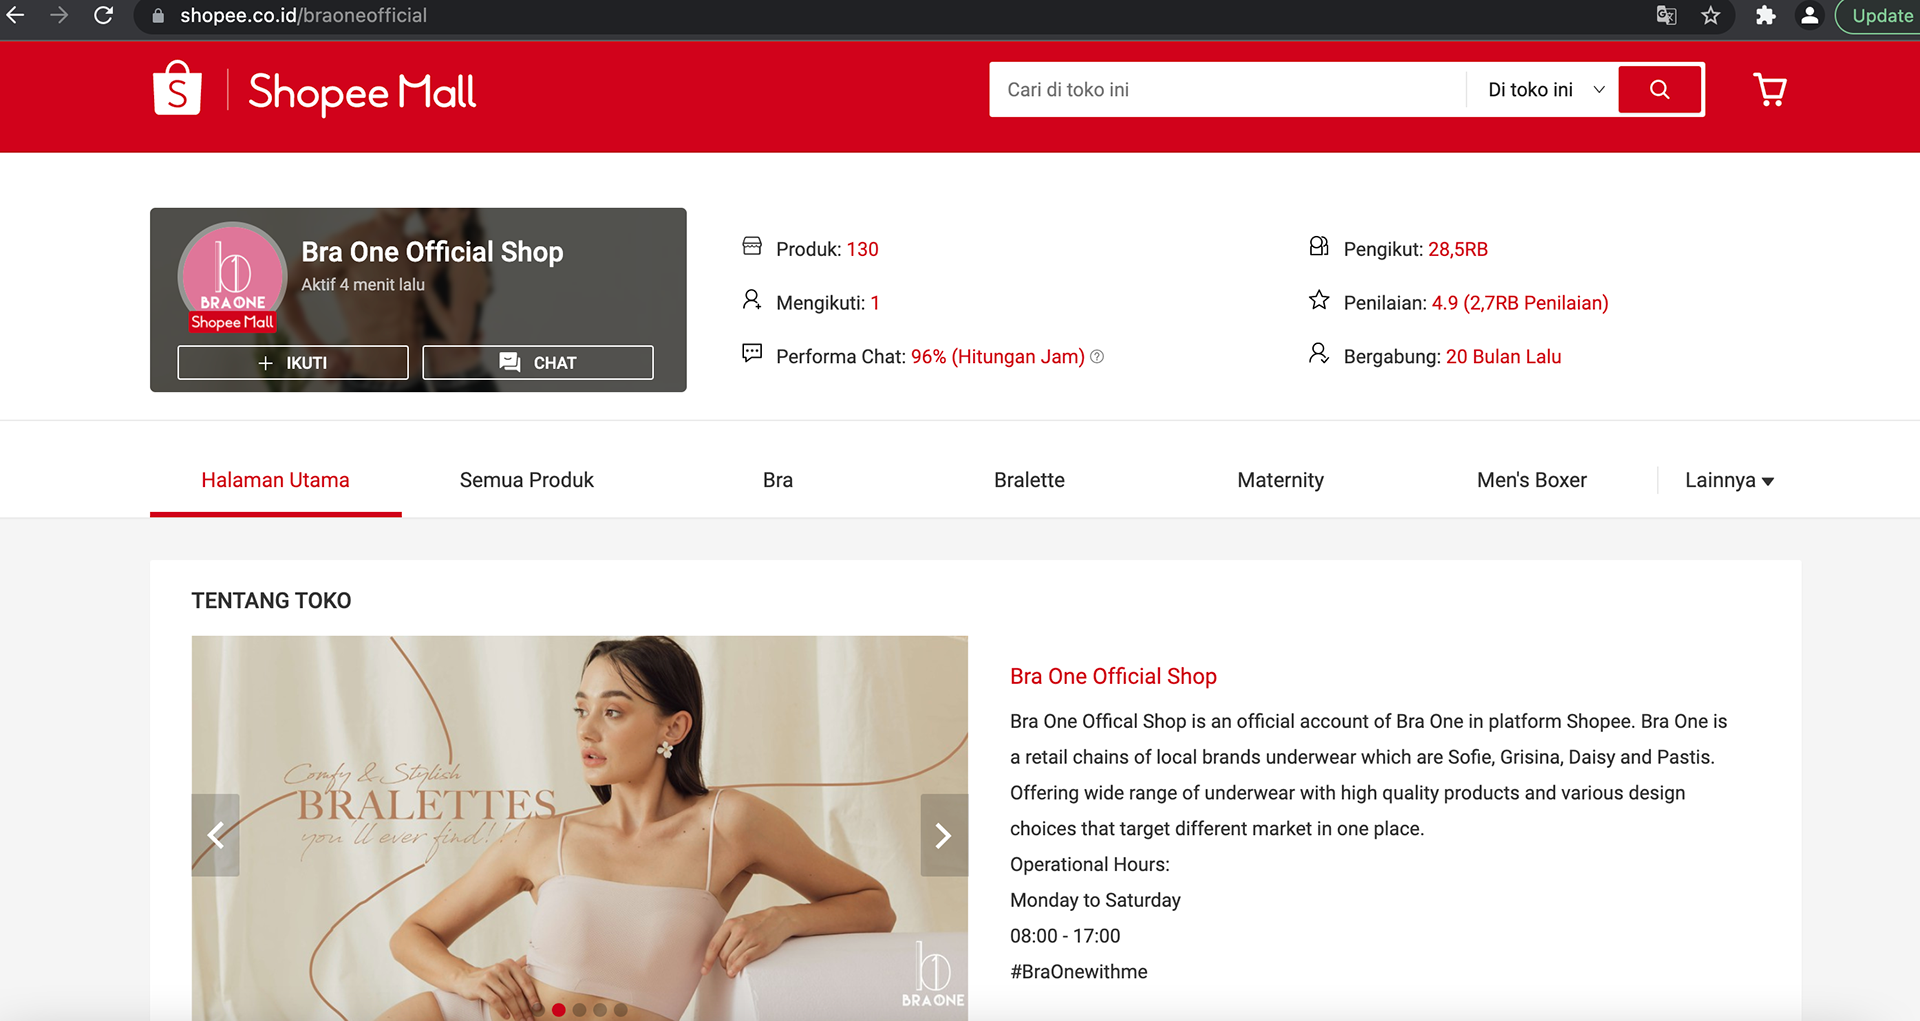1920x1021 pixels.
Task: Select the Halaman Utama tab
Action: click(276, 480)
